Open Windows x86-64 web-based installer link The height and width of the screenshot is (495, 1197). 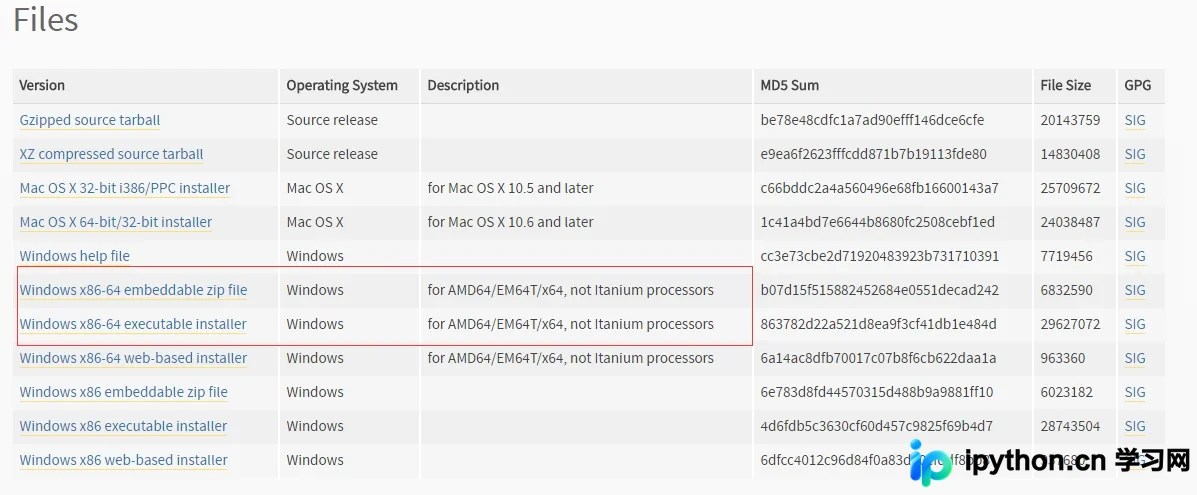[133, 358]
